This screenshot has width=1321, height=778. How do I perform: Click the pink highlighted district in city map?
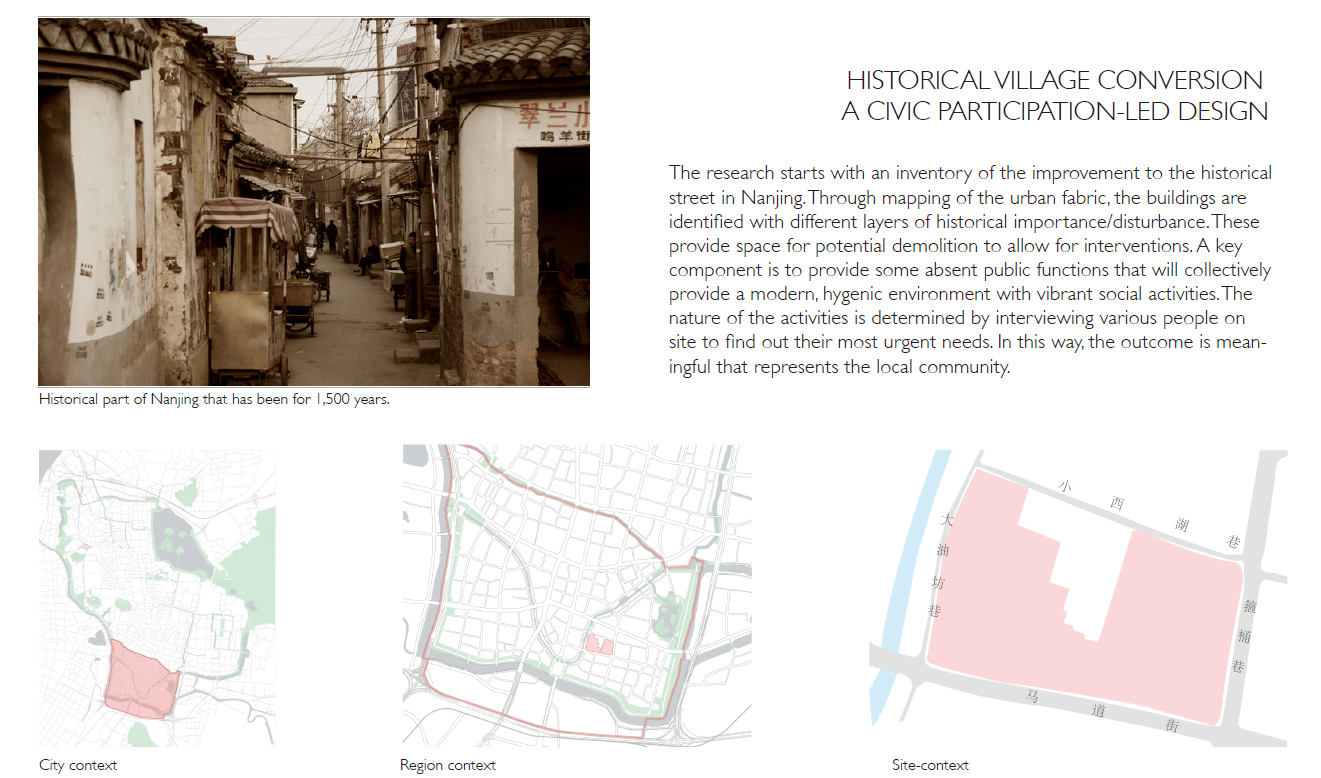[x=141, y=679]
